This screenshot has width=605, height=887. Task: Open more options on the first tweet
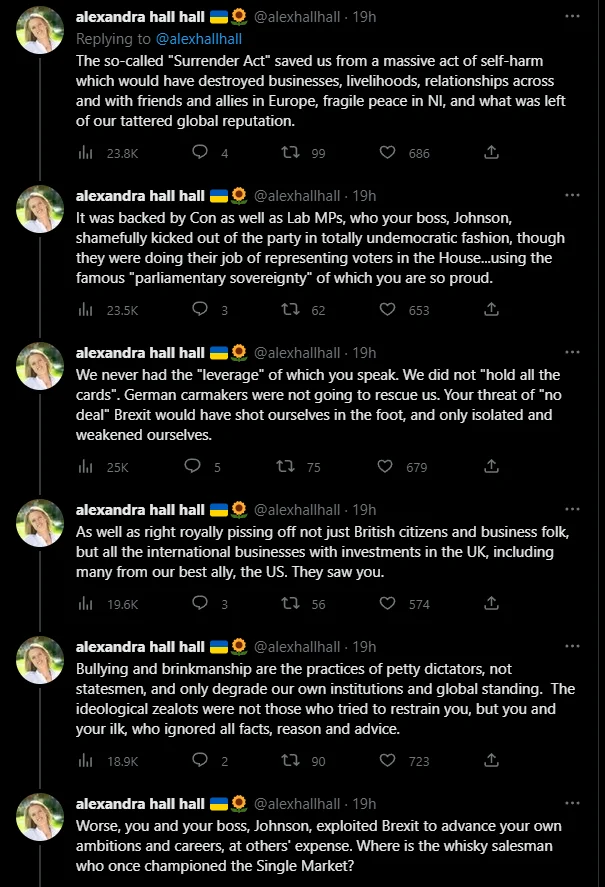pos(572,16)
